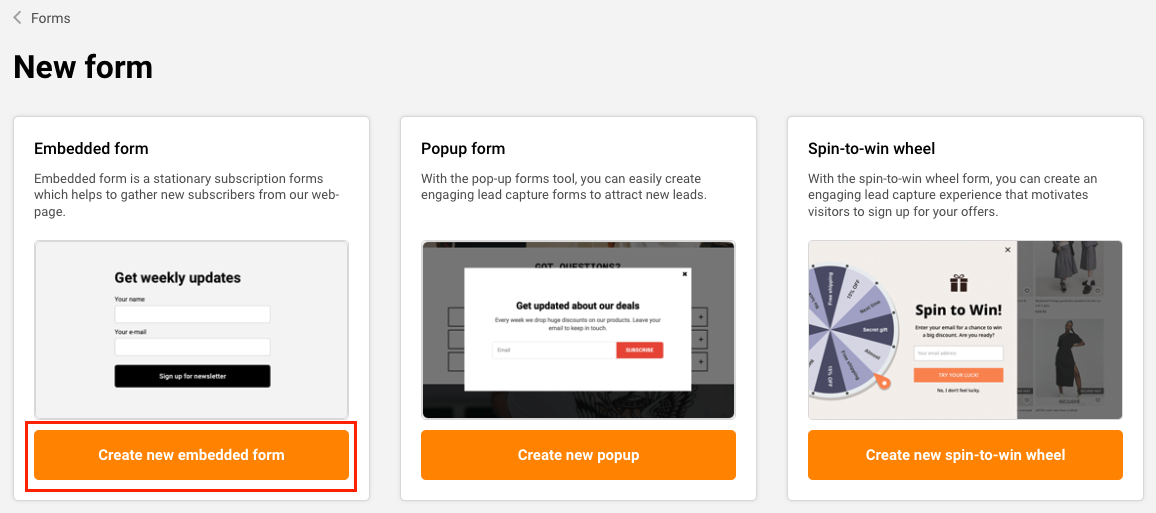Click Create new spin-to-win wheel button
This screenshot has width=1156, height=513.
pyautogui.click(x=965, y=455)
